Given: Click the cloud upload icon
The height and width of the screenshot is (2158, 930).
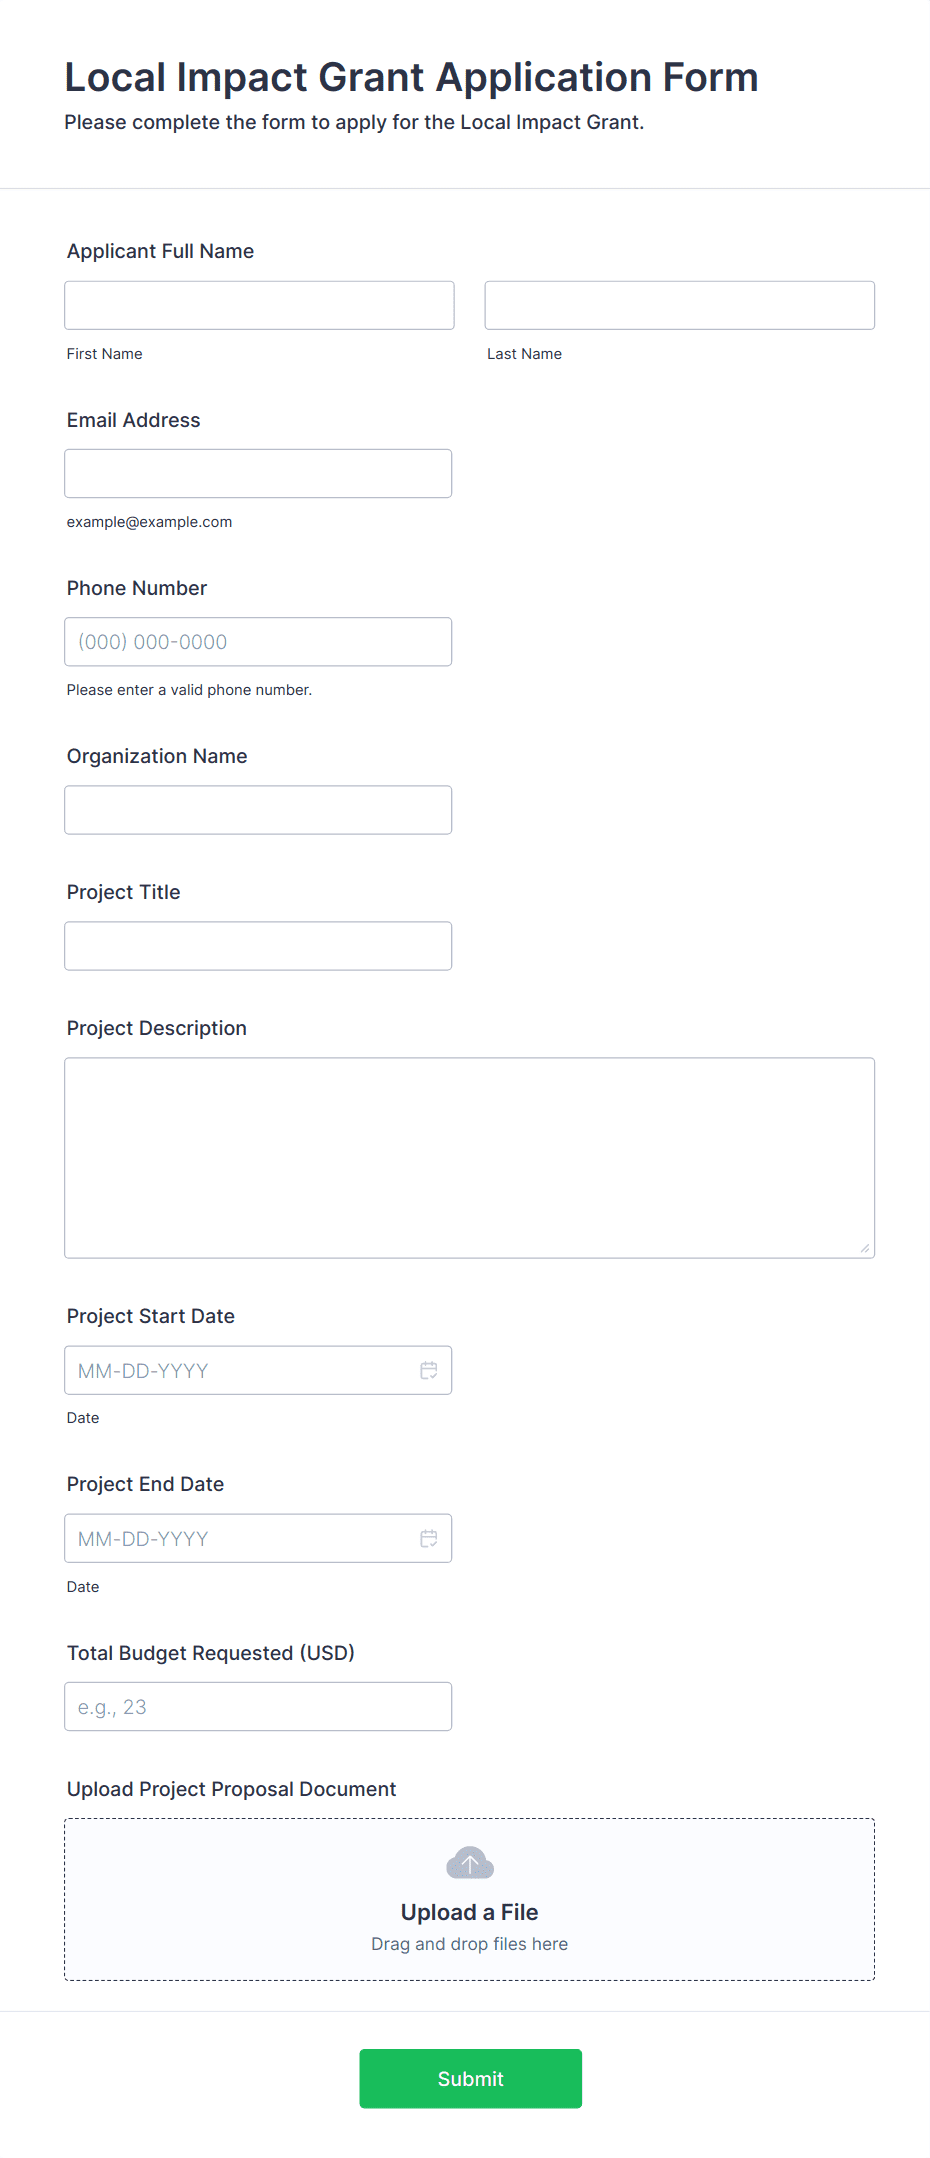Looking at the screenshot, I should coord(470,1863).
